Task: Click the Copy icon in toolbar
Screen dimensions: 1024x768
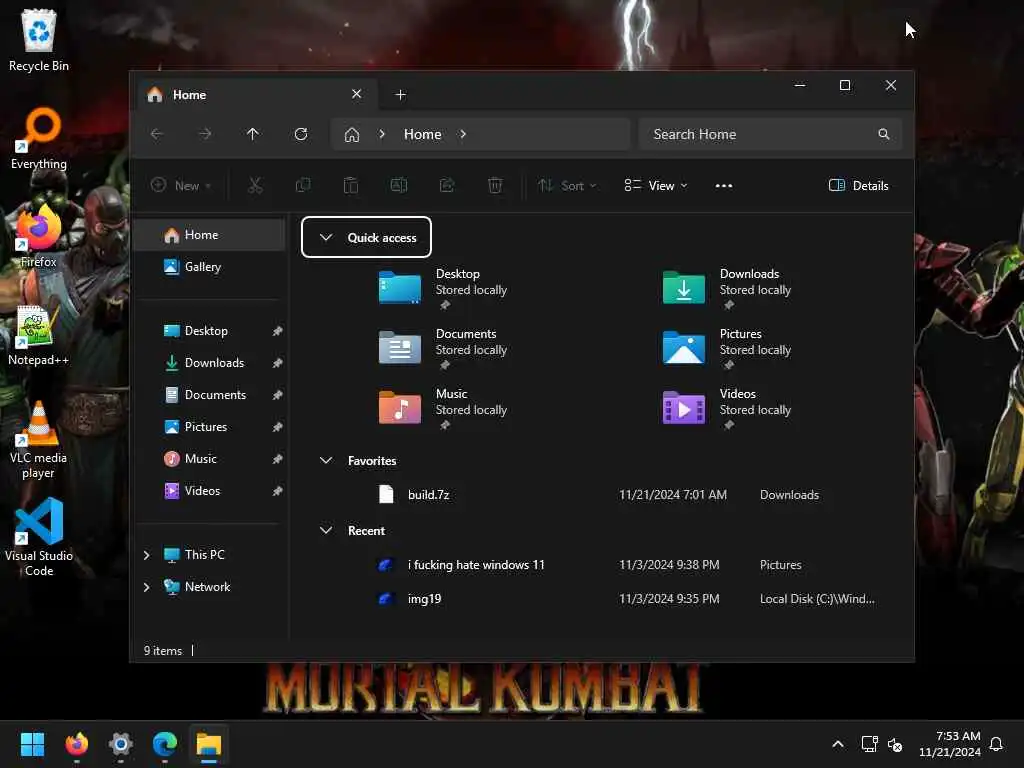Action: (302, 185)
